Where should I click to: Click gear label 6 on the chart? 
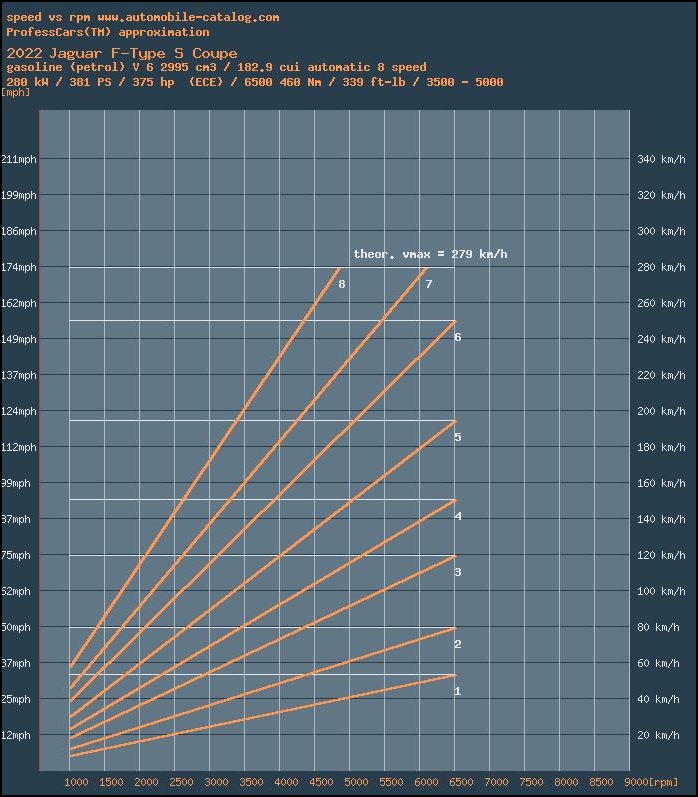coord(458,338)
